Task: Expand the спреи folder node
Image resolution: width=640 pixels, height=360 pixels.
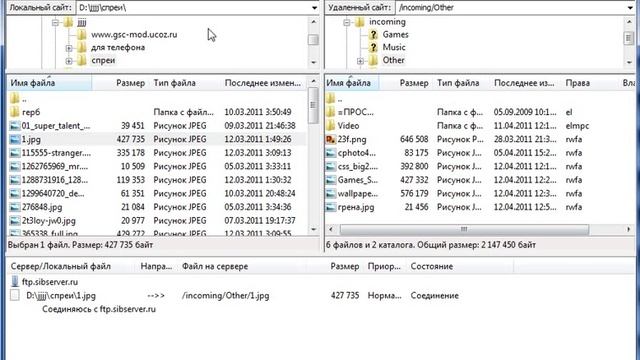Action: tap(69, 61)
